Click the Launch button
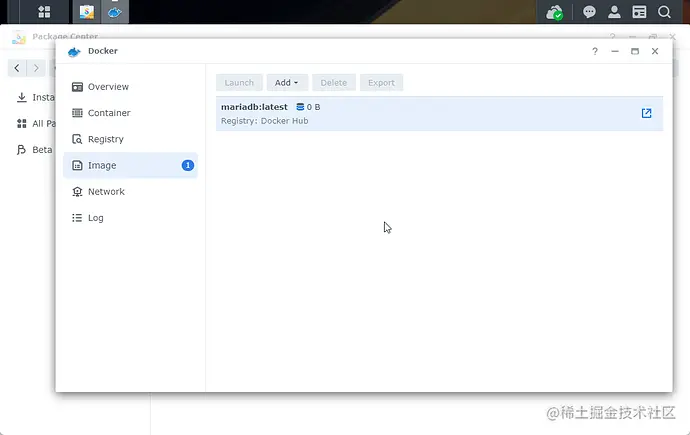Image resolution: width=690 pixels, height=435 pixels. pyautogui.click(x=239, y=83)
